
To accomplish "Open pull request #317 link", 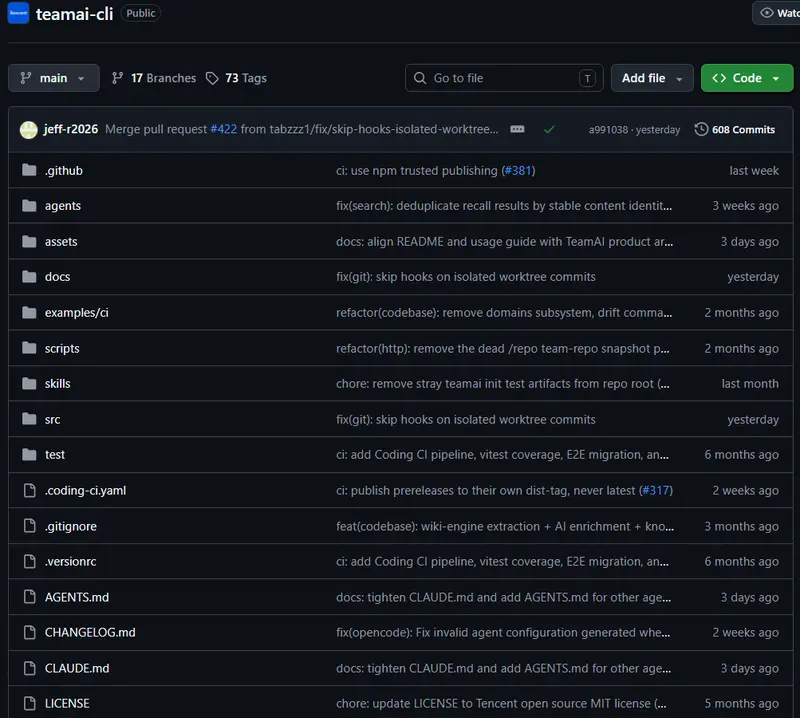I will (656, 490).
